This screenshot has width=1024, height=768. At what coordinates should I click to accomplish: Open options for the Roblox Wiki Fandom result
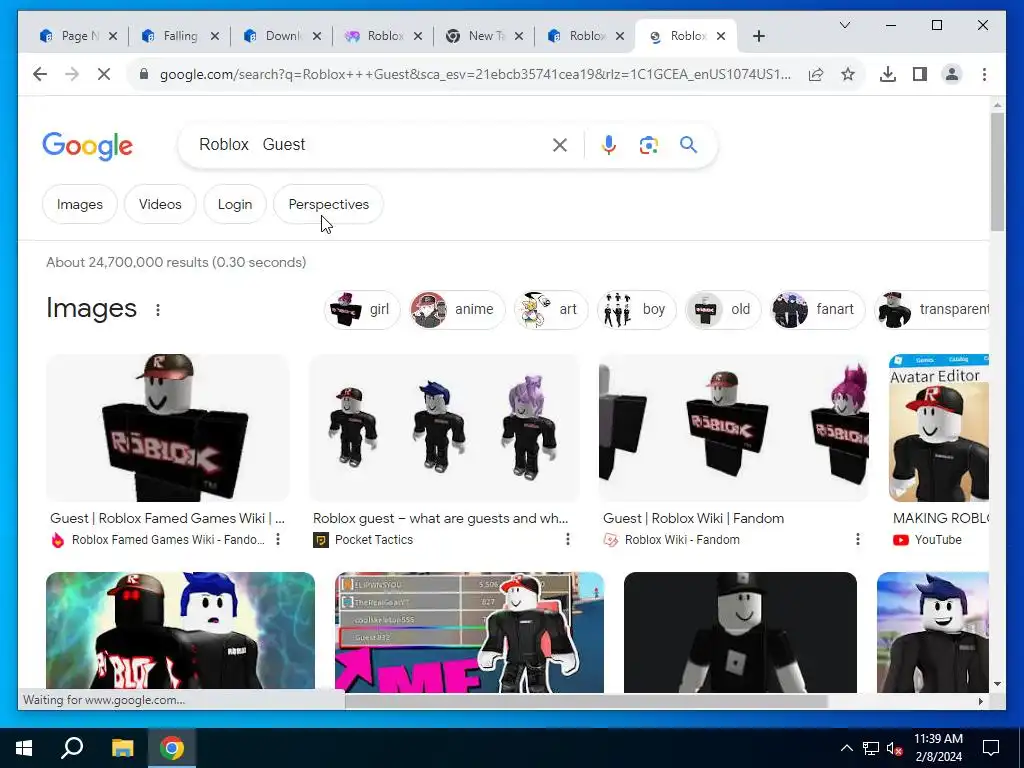pyautogui.click(x=857, y=539)
